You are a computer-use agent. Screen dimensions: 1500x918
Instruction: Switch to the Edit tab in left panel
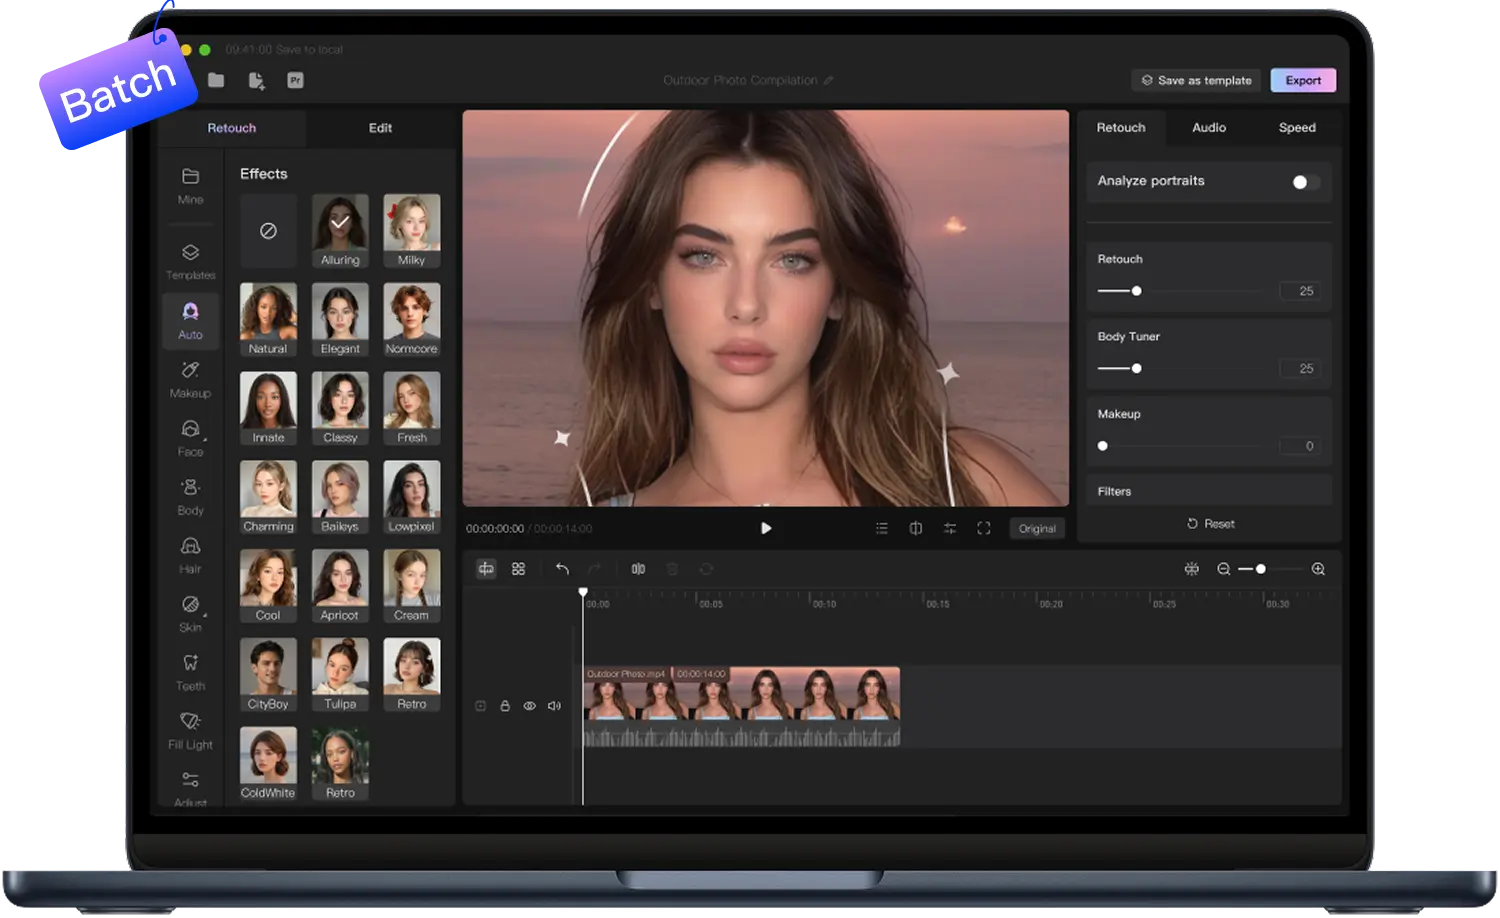pos(380,128)
